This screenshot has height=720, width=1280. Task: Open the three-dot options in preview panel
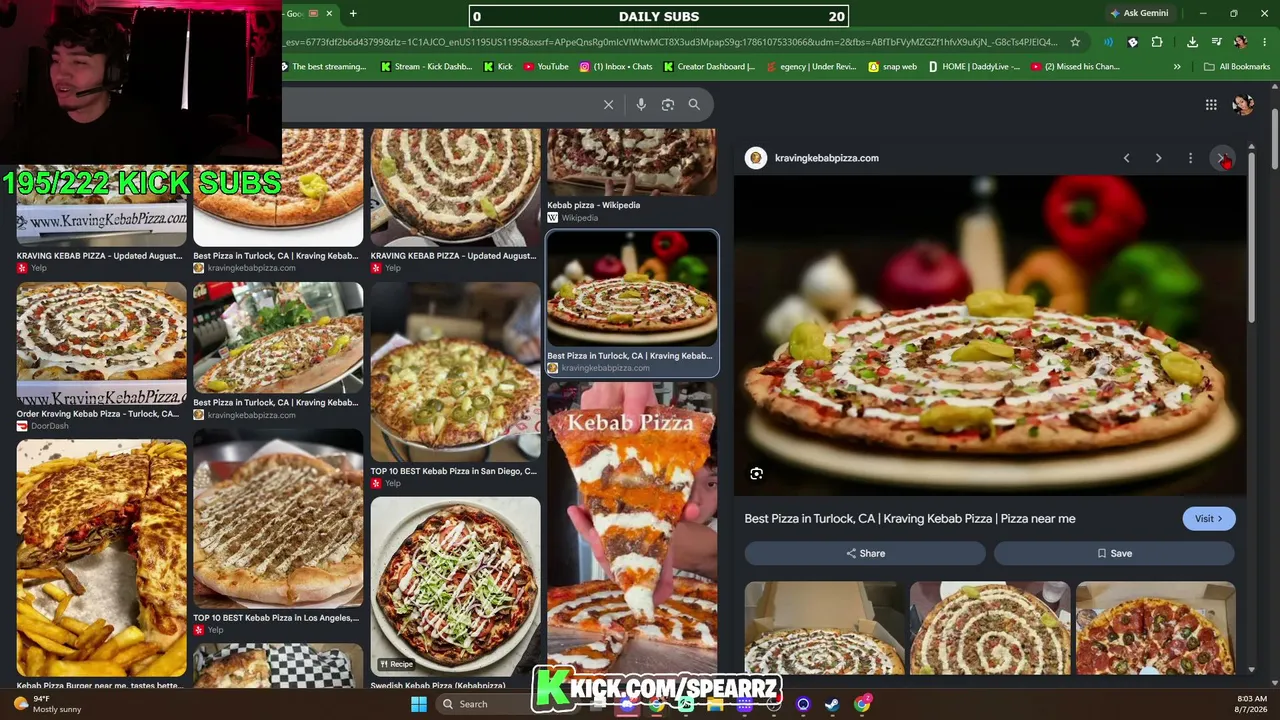click(x=1190, y=158)
